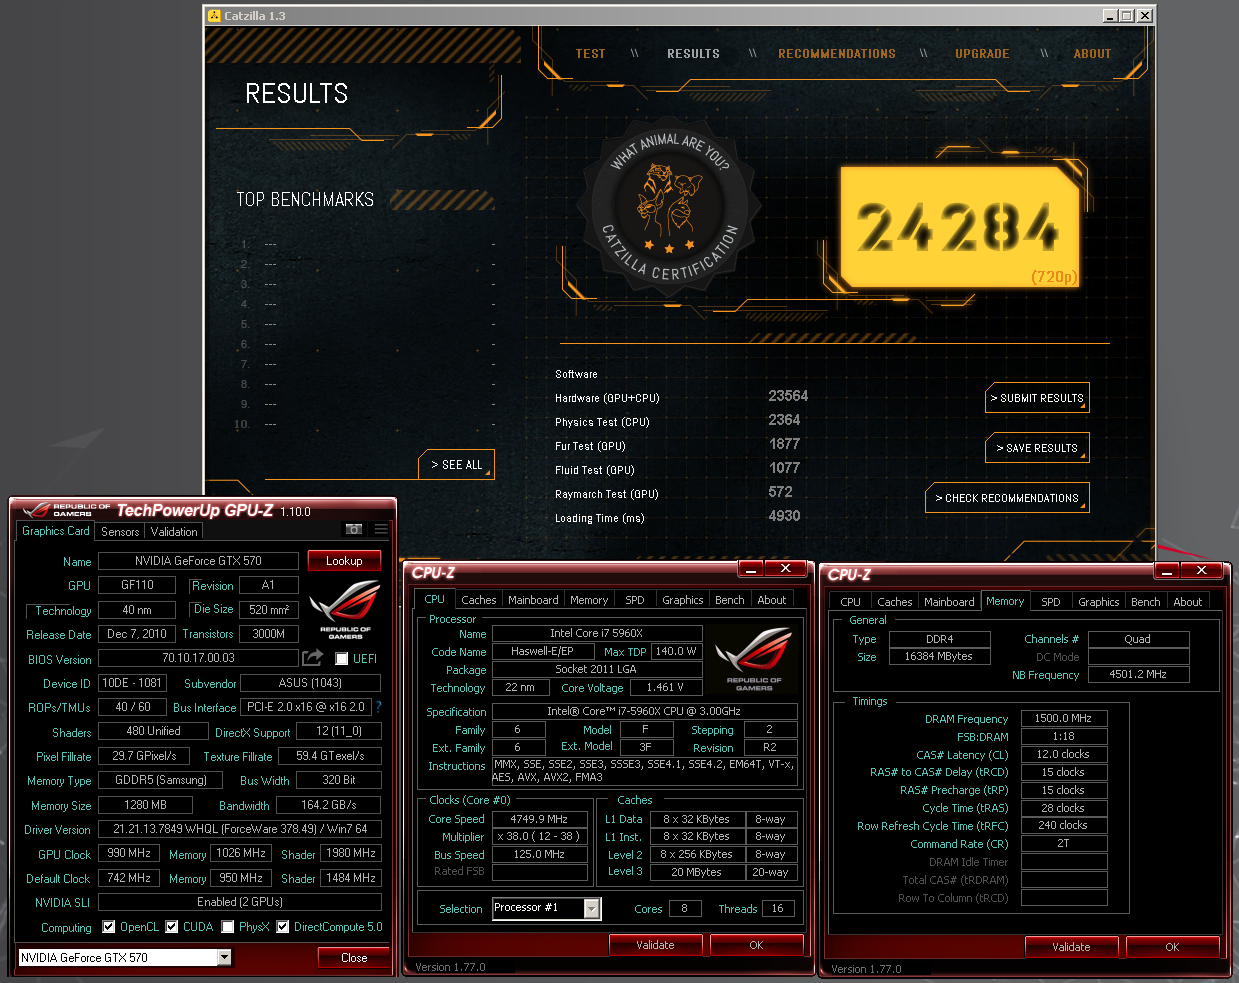
Task: Click SEE ALL benchmarks button
Action: click(x=456, y=465)
